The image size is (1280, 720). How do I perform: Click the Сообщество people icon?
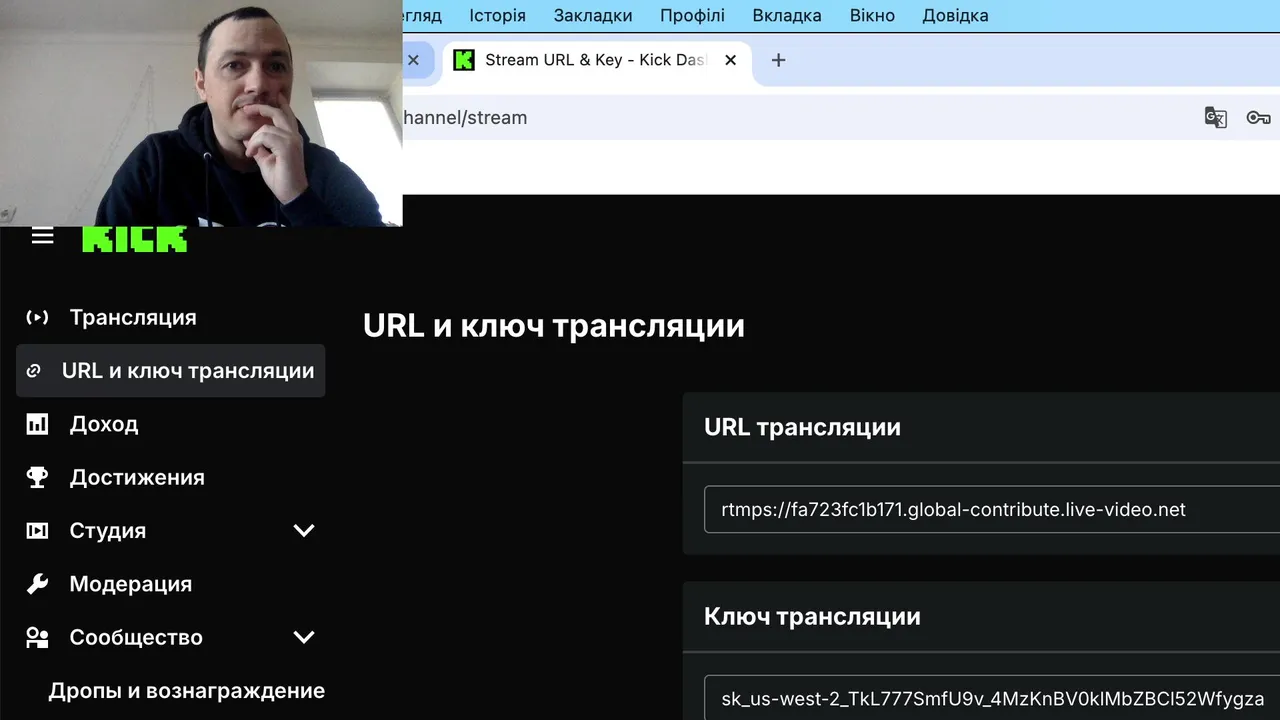click(x=37, y=637)
